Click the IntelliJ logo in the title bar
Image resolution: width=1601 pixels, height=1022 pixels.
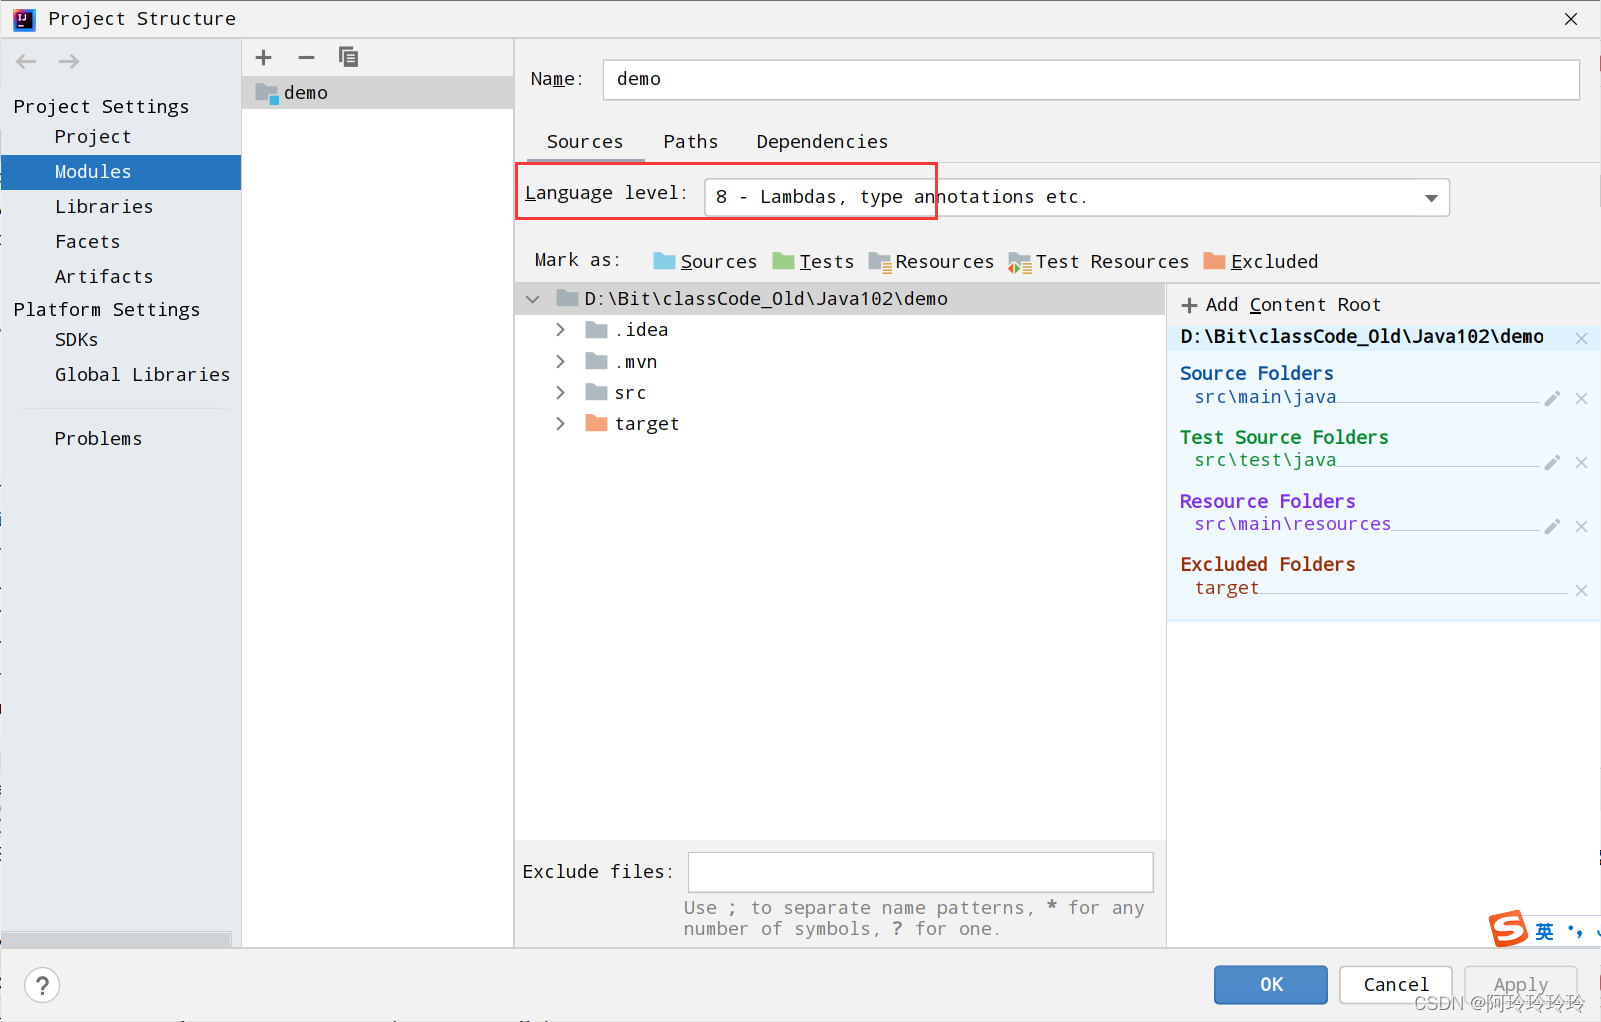(24, 19)
